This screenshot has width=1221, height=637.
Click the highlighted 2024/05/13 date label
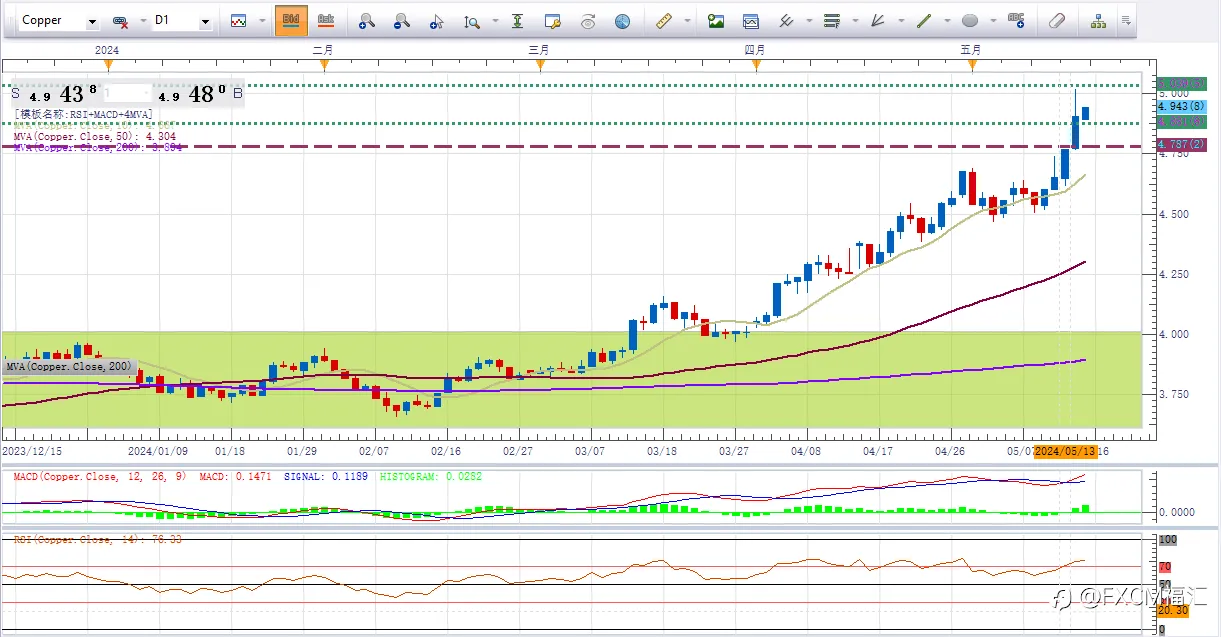point(1065,452)
